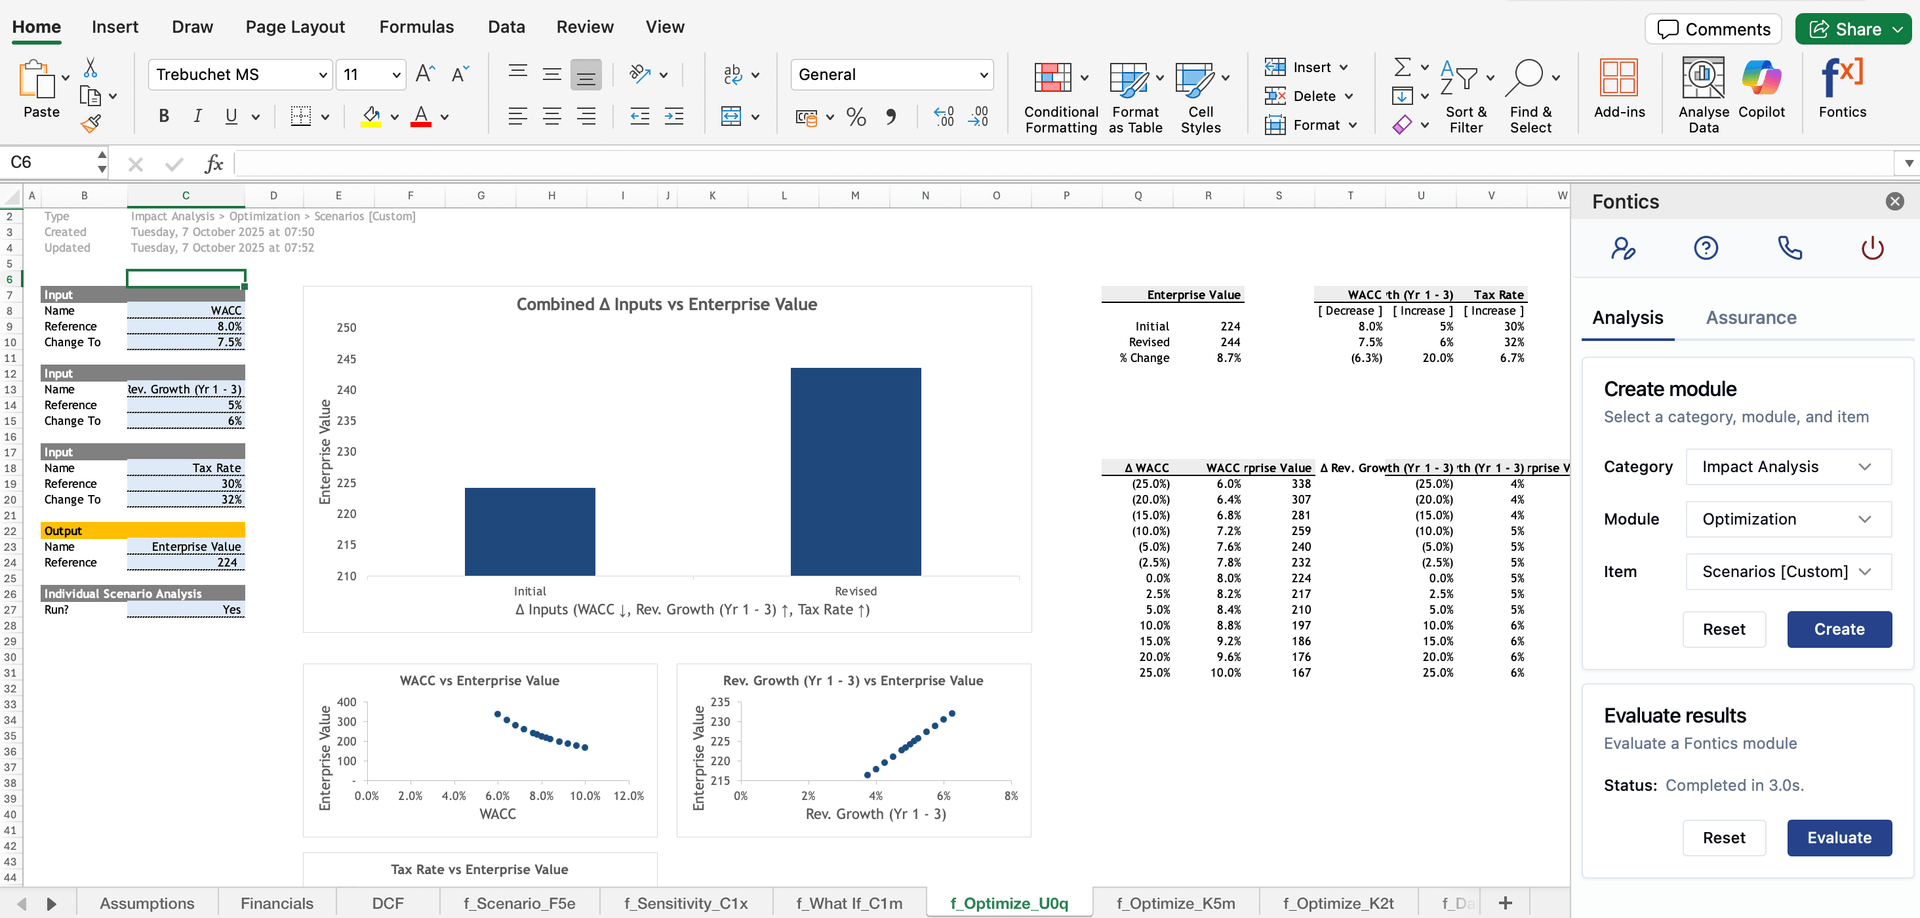This screenshot has height=918, width=1920.
Task: Toggle underline formatting
Action: (231, 116)
